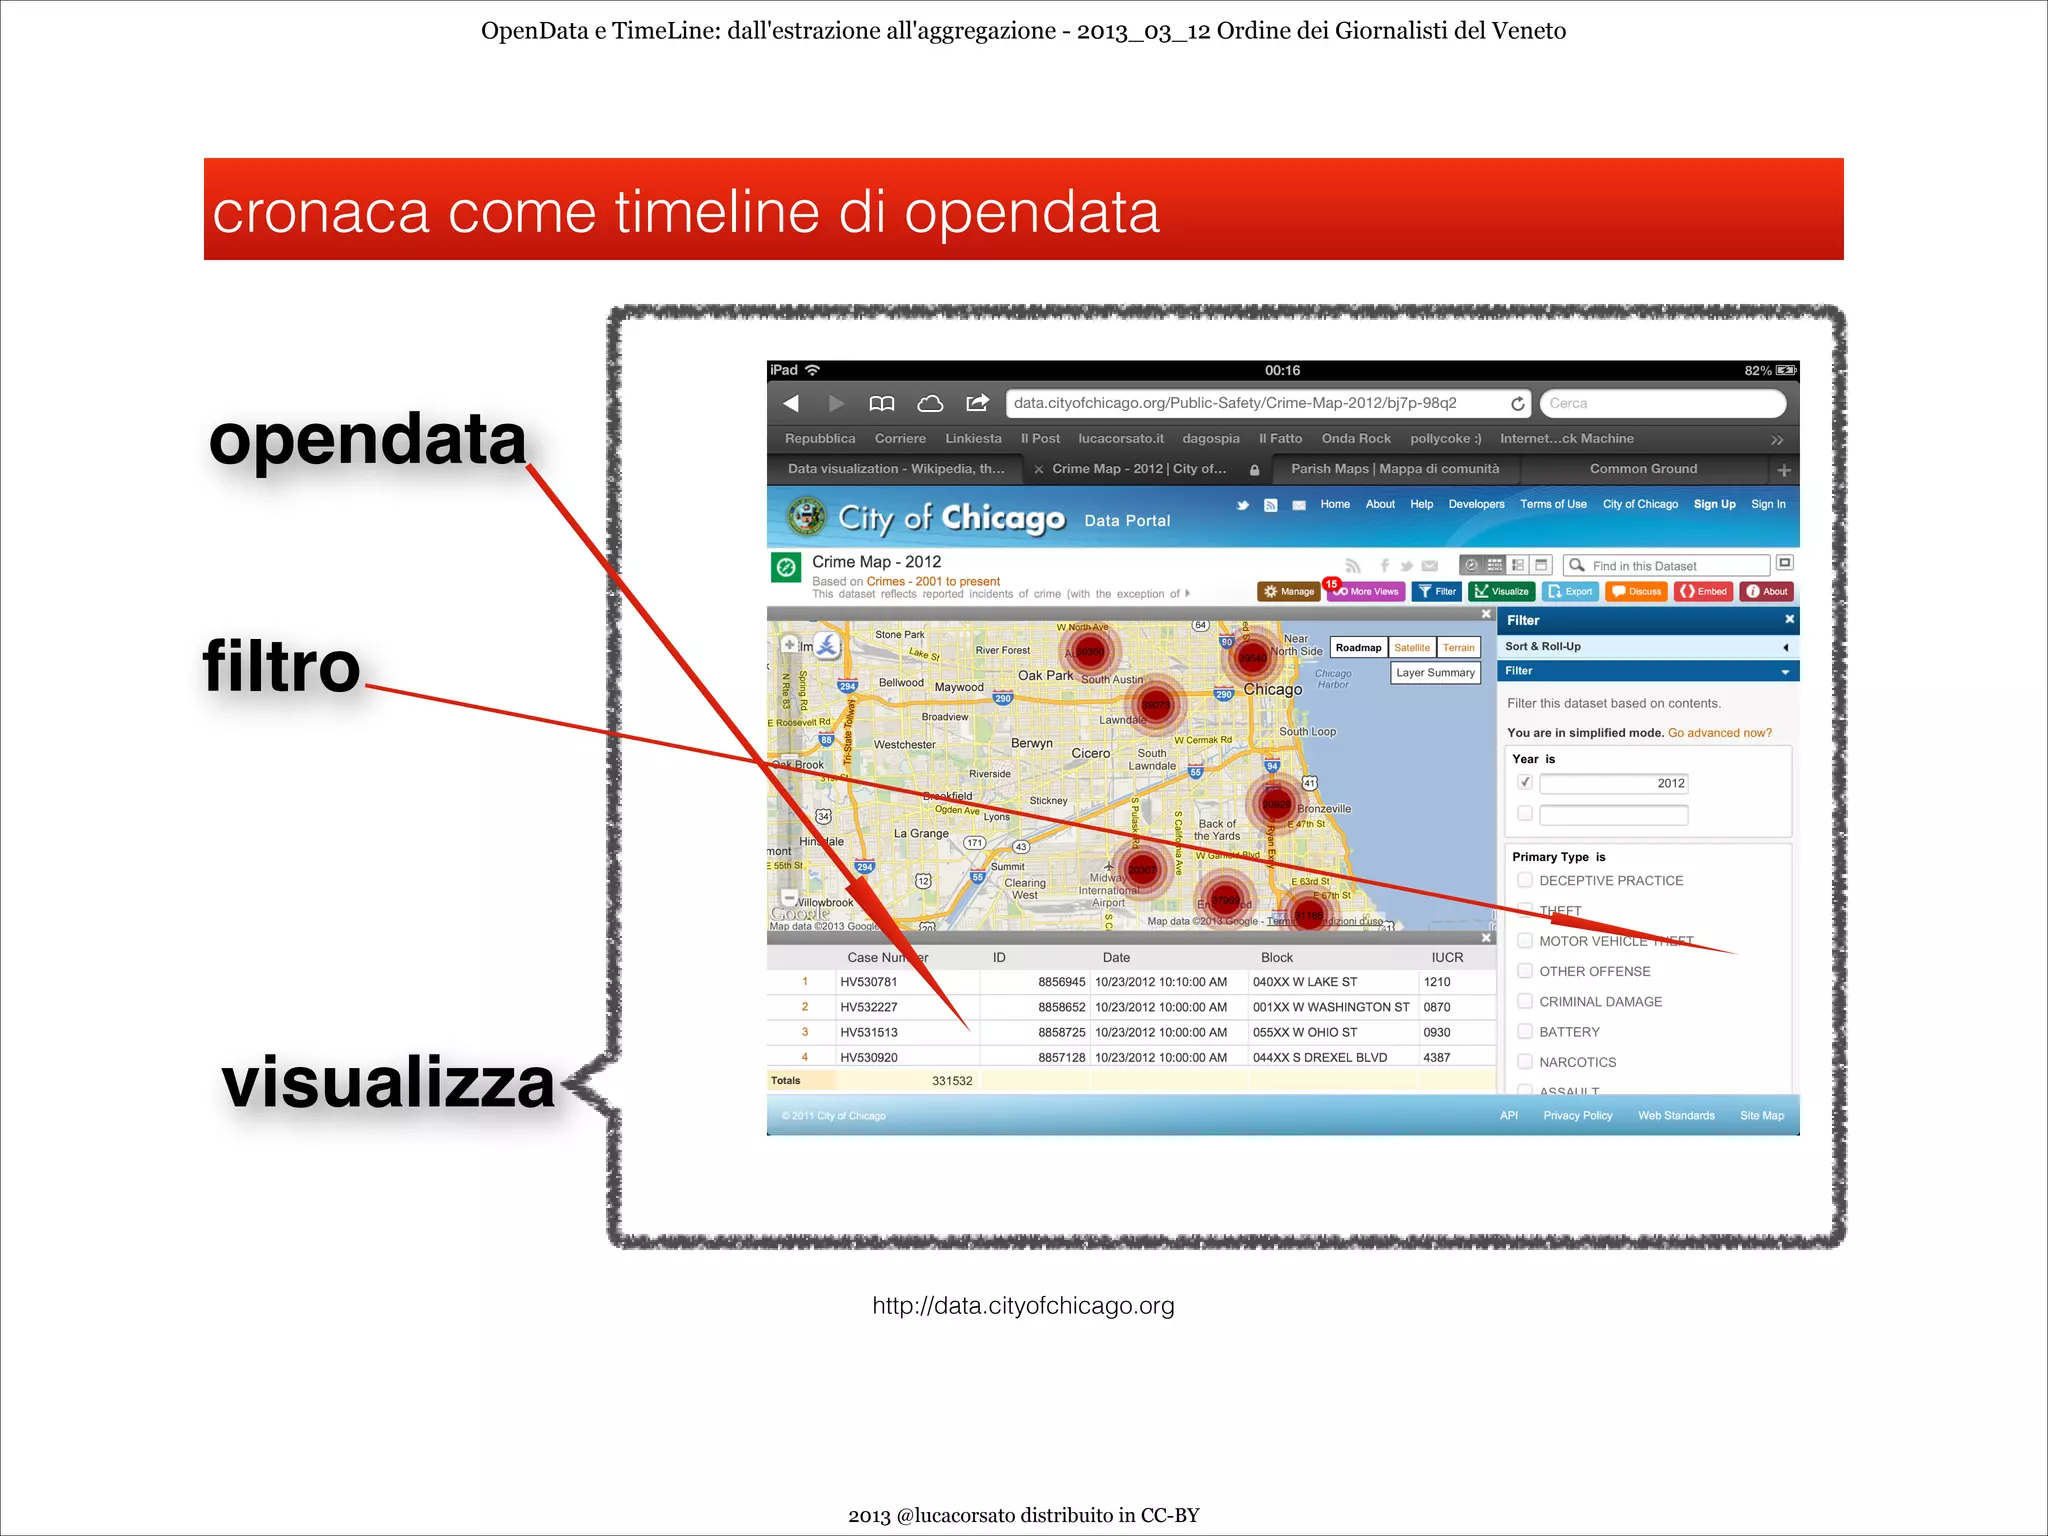Close the data table pane with X

(1486, 938)
